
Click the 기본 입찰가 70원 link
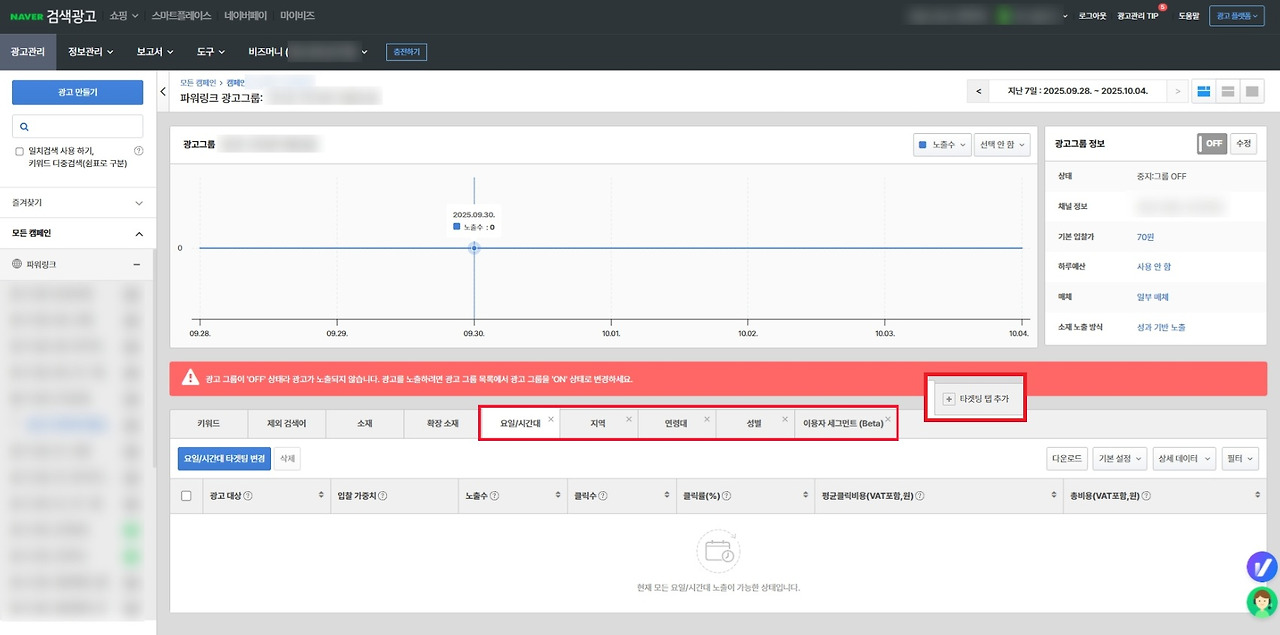(x=1146, y=237)
